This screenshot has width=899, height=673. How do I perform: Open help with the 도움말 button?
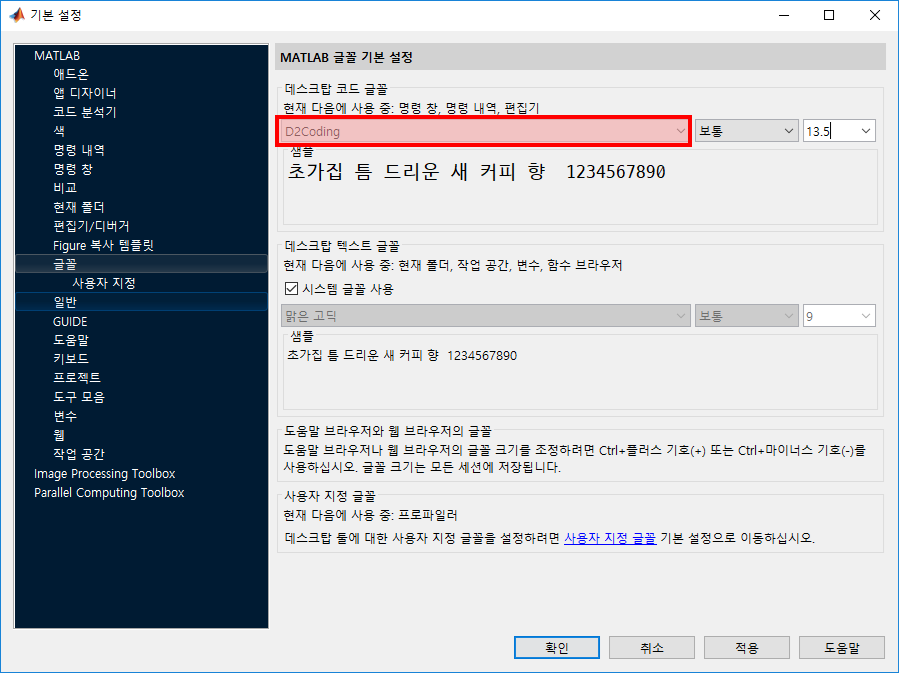coord(842,648)
